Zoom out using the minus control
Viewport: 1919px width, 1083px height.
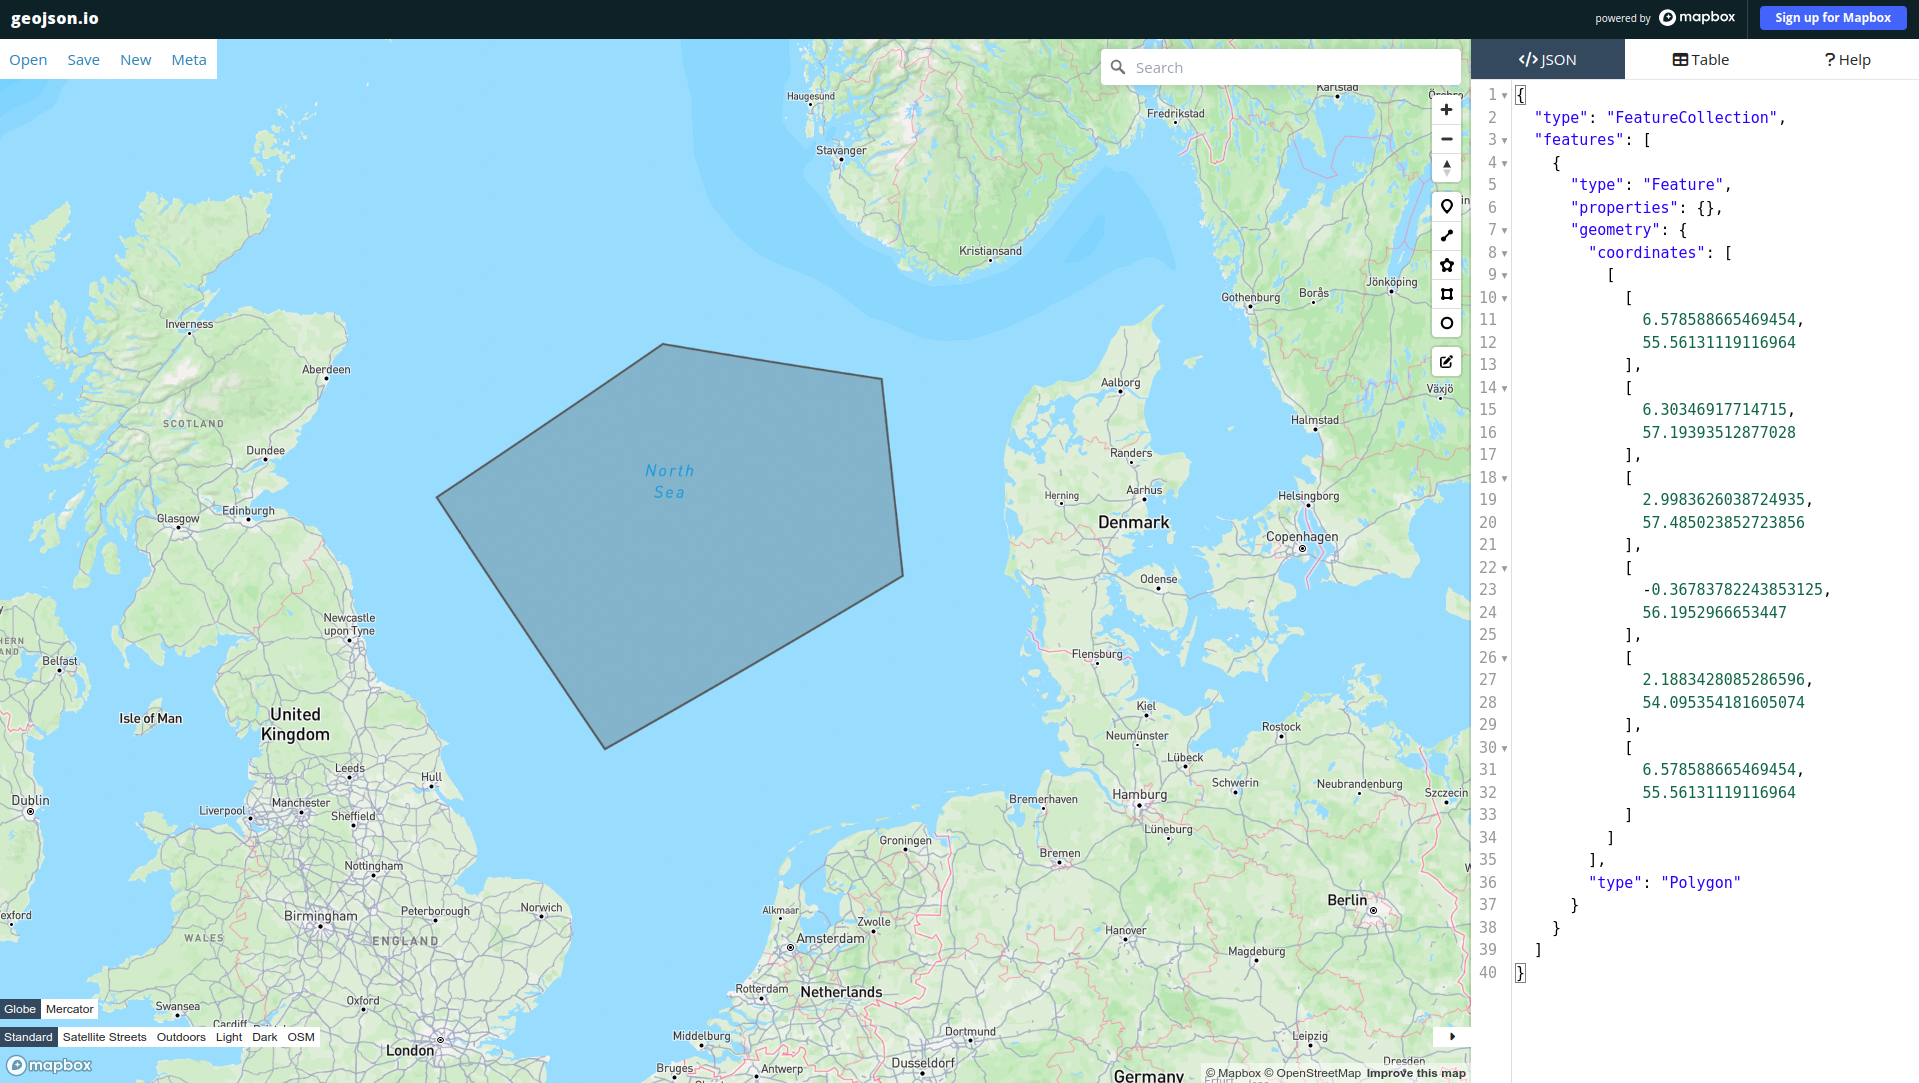pos(1446,139)
